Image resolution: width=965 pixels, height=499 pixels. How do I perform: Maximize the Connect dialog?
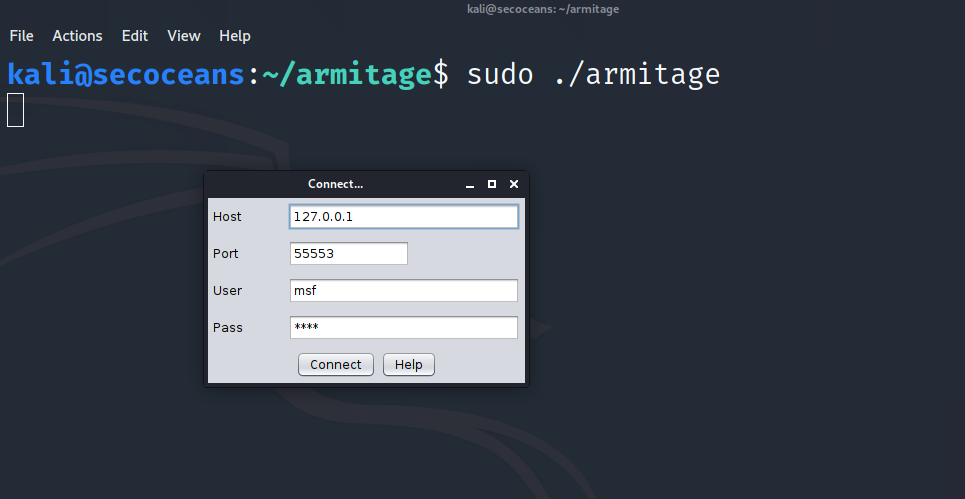tap(492, 184)
